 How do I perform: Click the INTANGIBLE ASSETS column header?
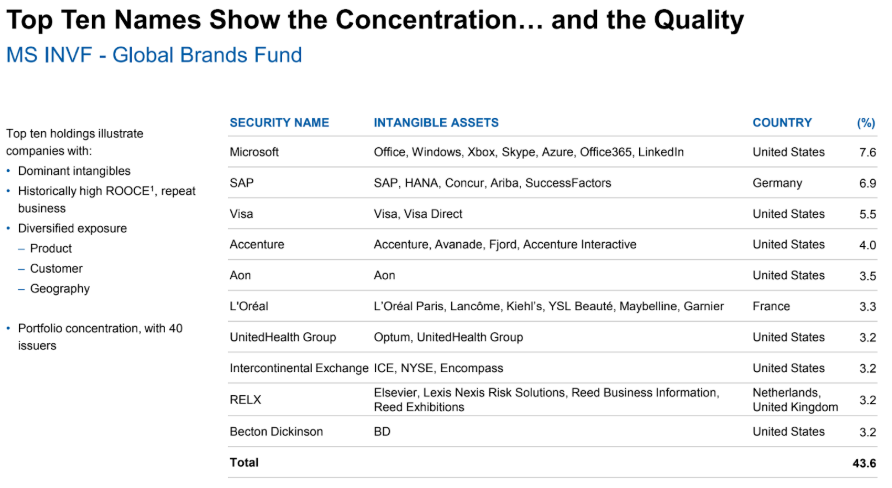[x=436, y=123]
